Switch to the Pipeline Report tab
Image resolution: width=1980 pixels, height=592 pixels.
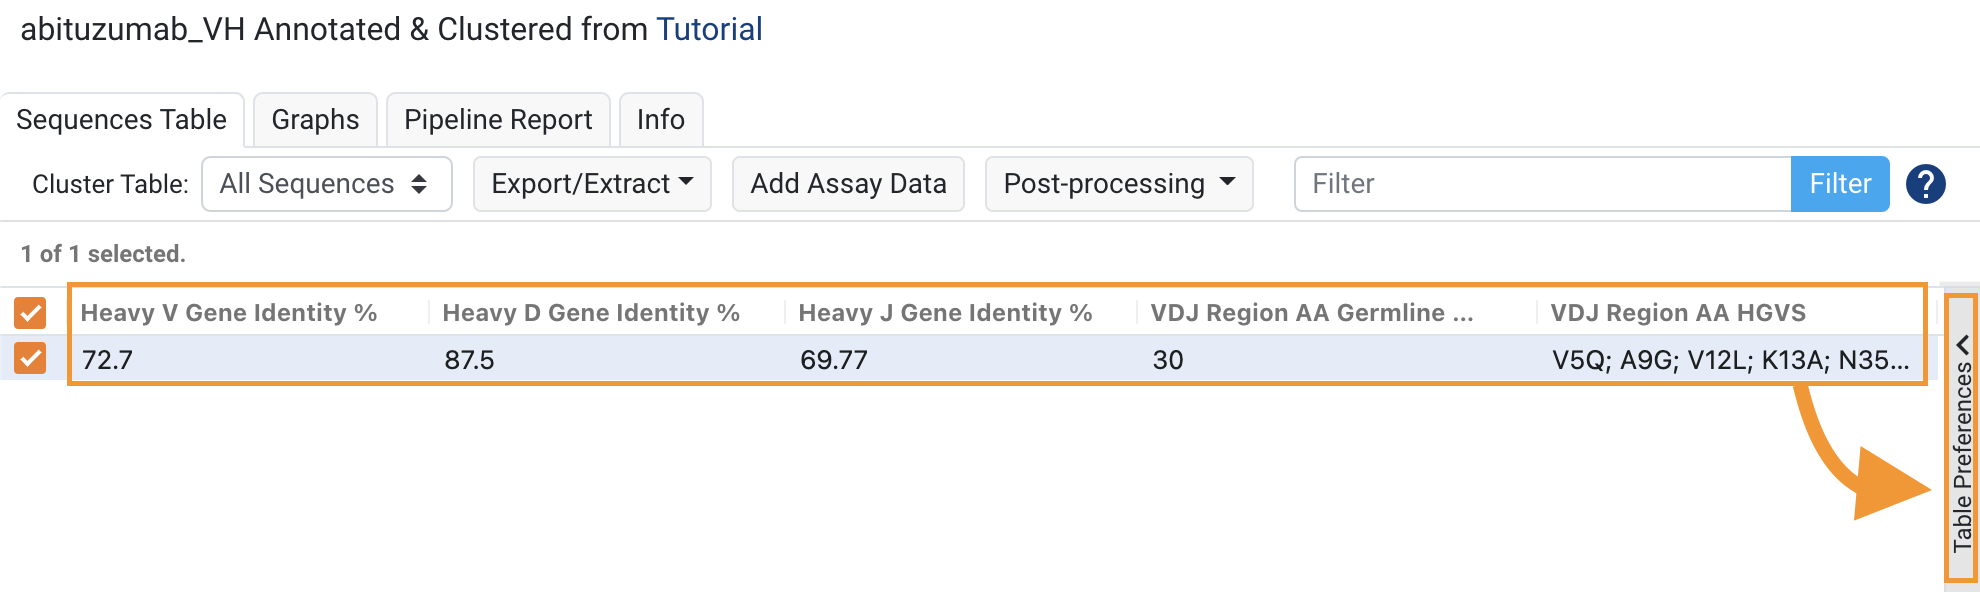click(497, 120)
